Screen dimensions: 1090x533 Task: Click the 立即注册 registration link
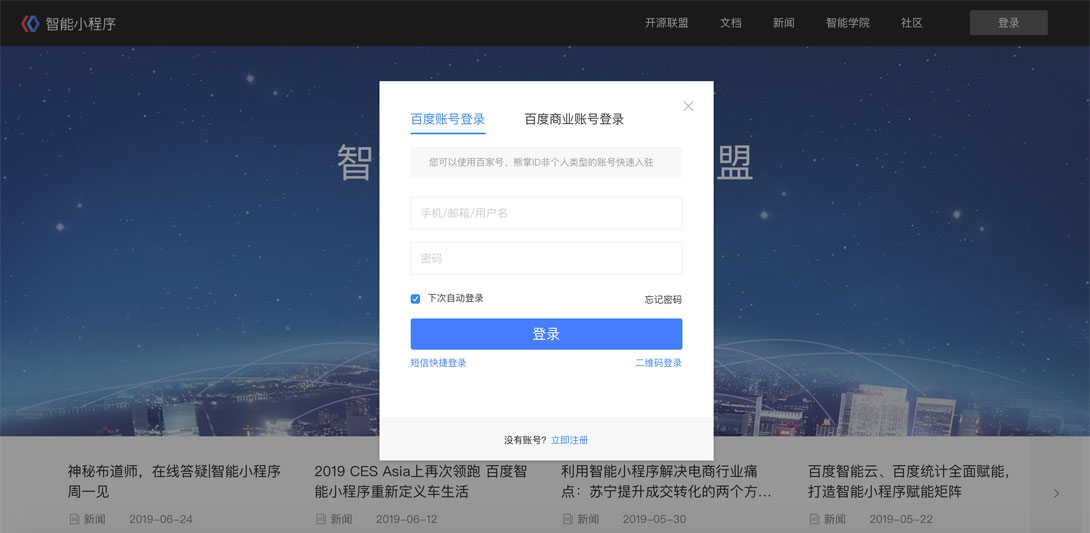point(569,440)
